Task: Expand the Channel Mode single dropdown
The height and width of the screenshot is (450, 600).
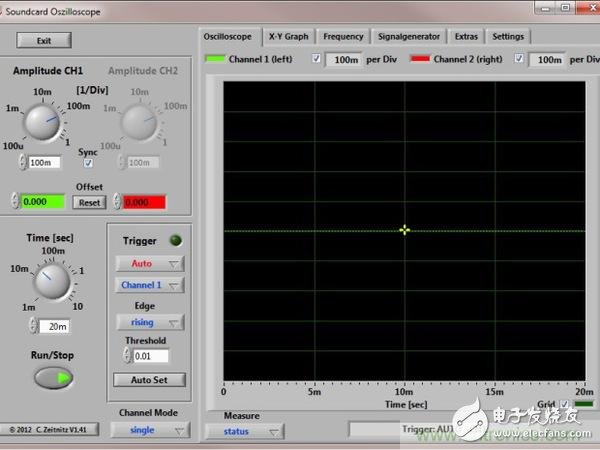Action: [149, 430]
